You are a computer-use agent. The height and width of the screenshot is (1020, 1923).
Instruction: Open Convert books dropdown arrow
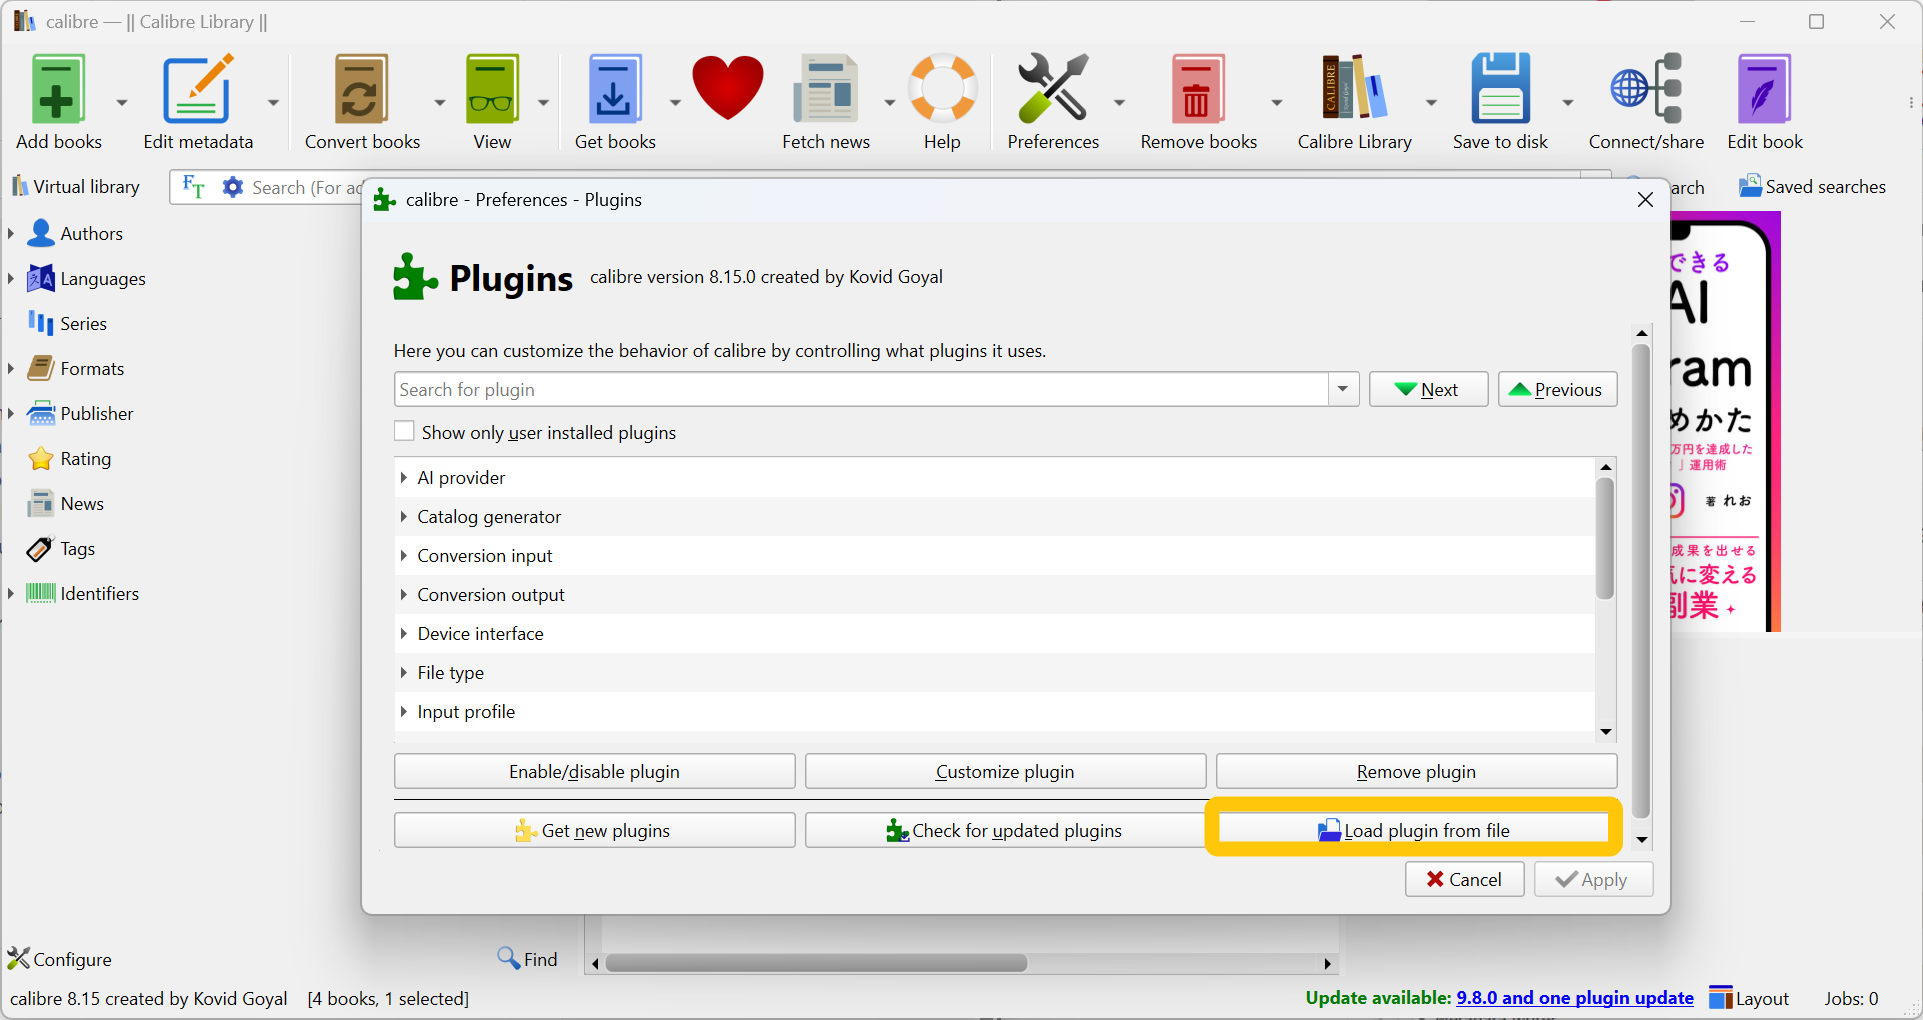coord(439,102)
